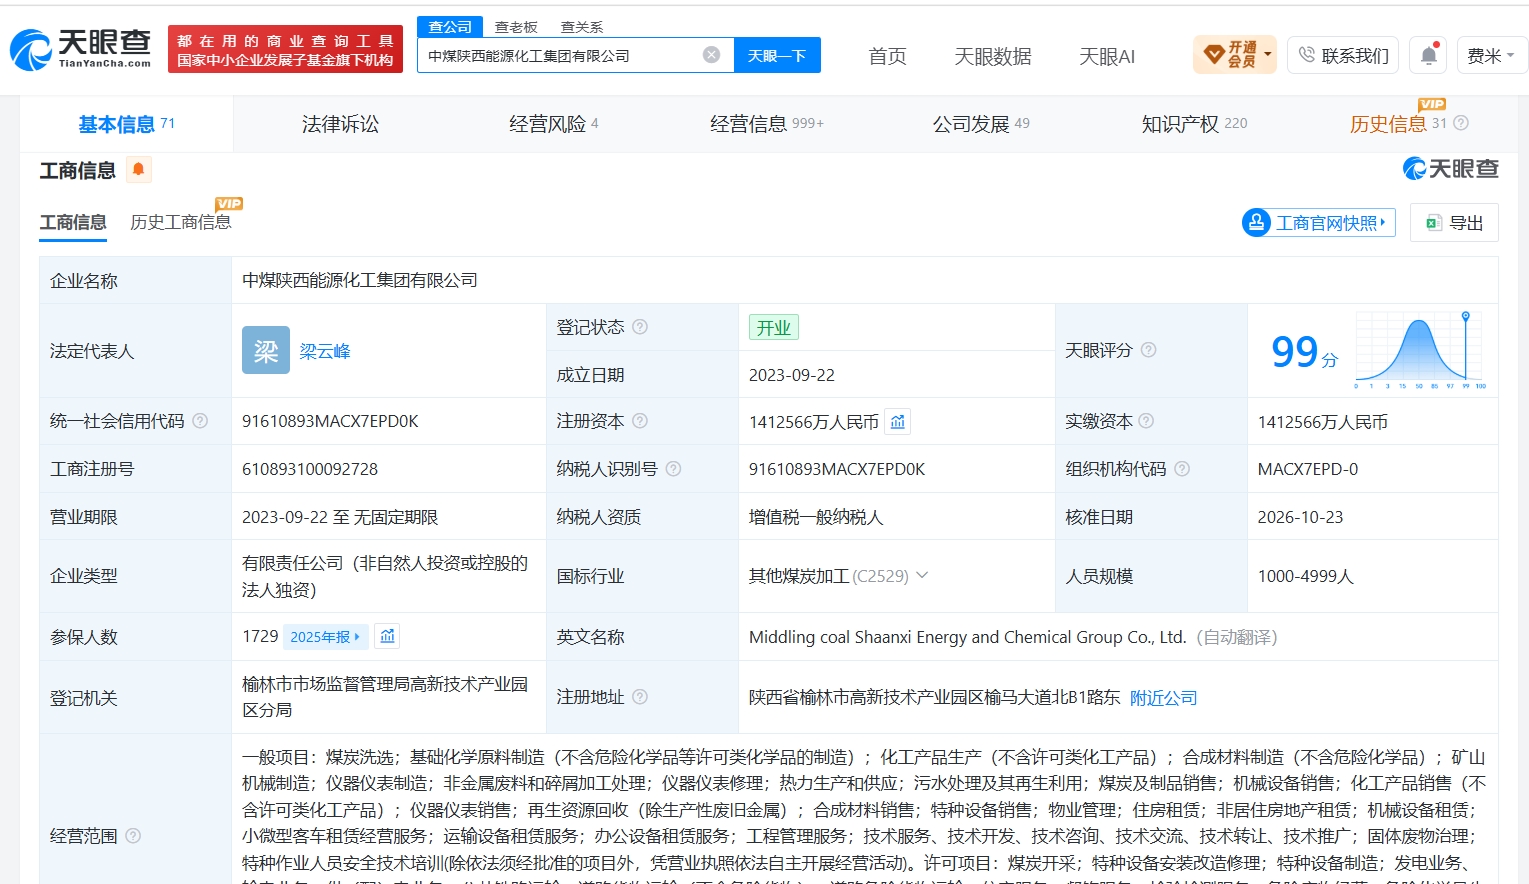Click the 天眼一下 search button

click(777, 55)
